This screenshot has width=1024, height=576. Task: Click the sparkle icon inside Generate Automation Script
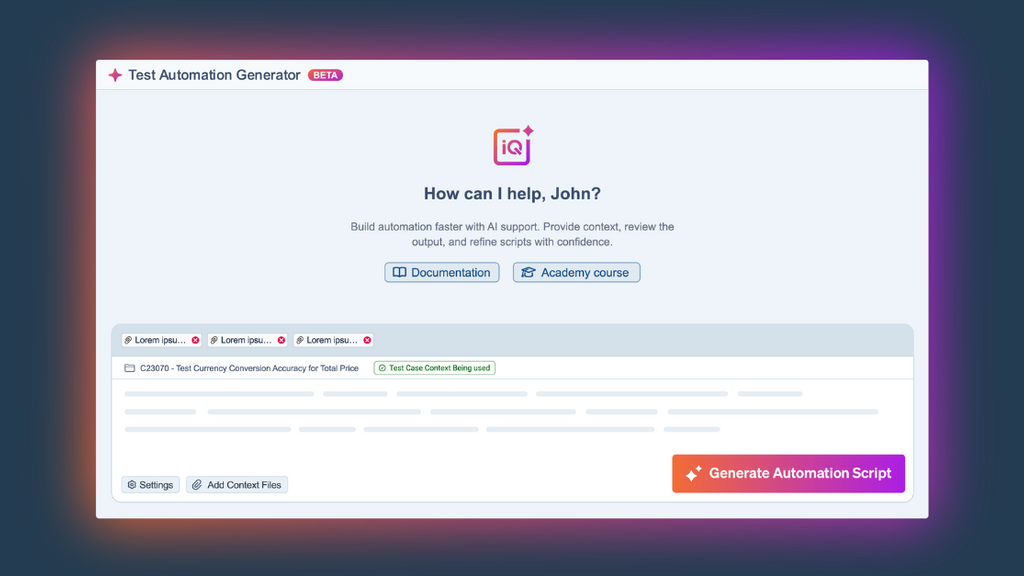691,473
